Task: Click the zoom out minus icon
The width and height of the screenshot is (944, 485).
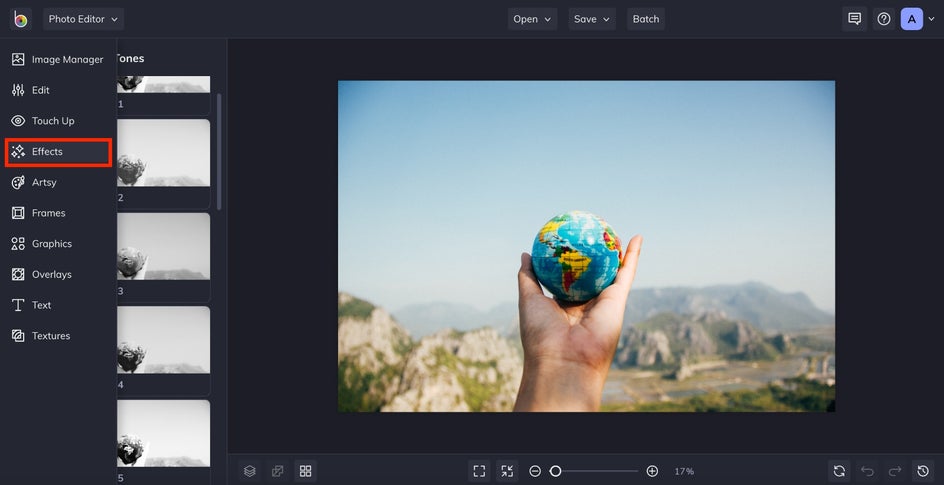Action: click(535, 471)
